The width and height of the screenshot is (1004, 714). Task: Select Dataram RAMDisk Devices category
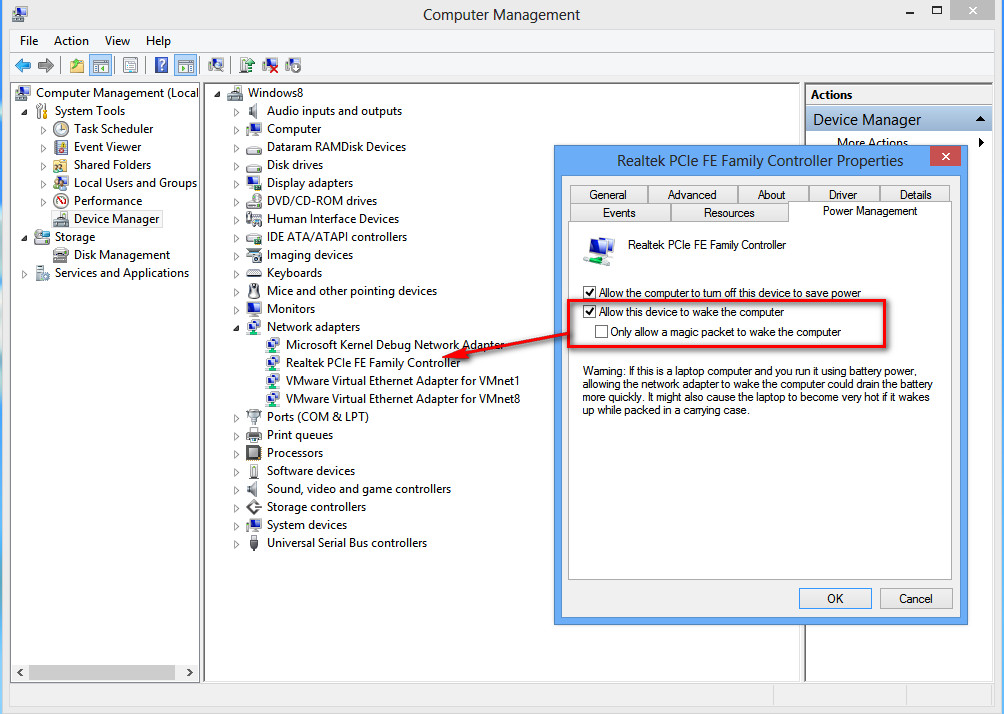click(336, 147)
